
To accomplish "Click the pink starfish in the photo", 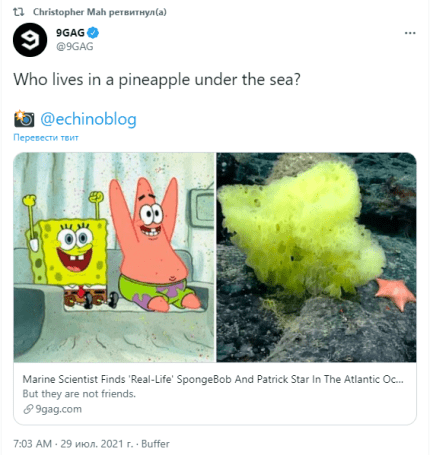I will coord(395,293).
